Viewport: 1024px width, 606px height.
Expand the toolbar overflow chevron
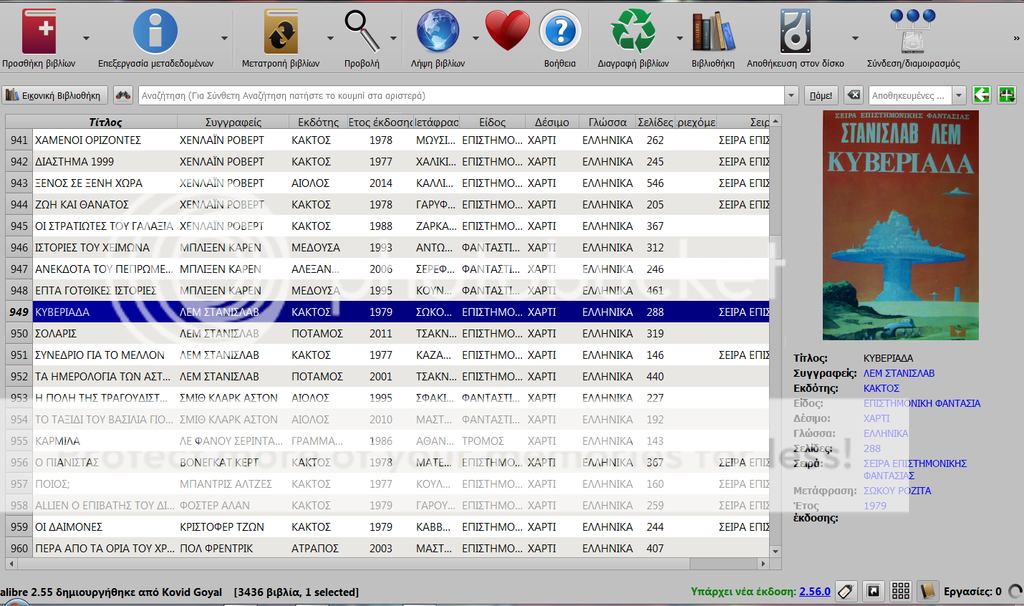[1016, 39]
